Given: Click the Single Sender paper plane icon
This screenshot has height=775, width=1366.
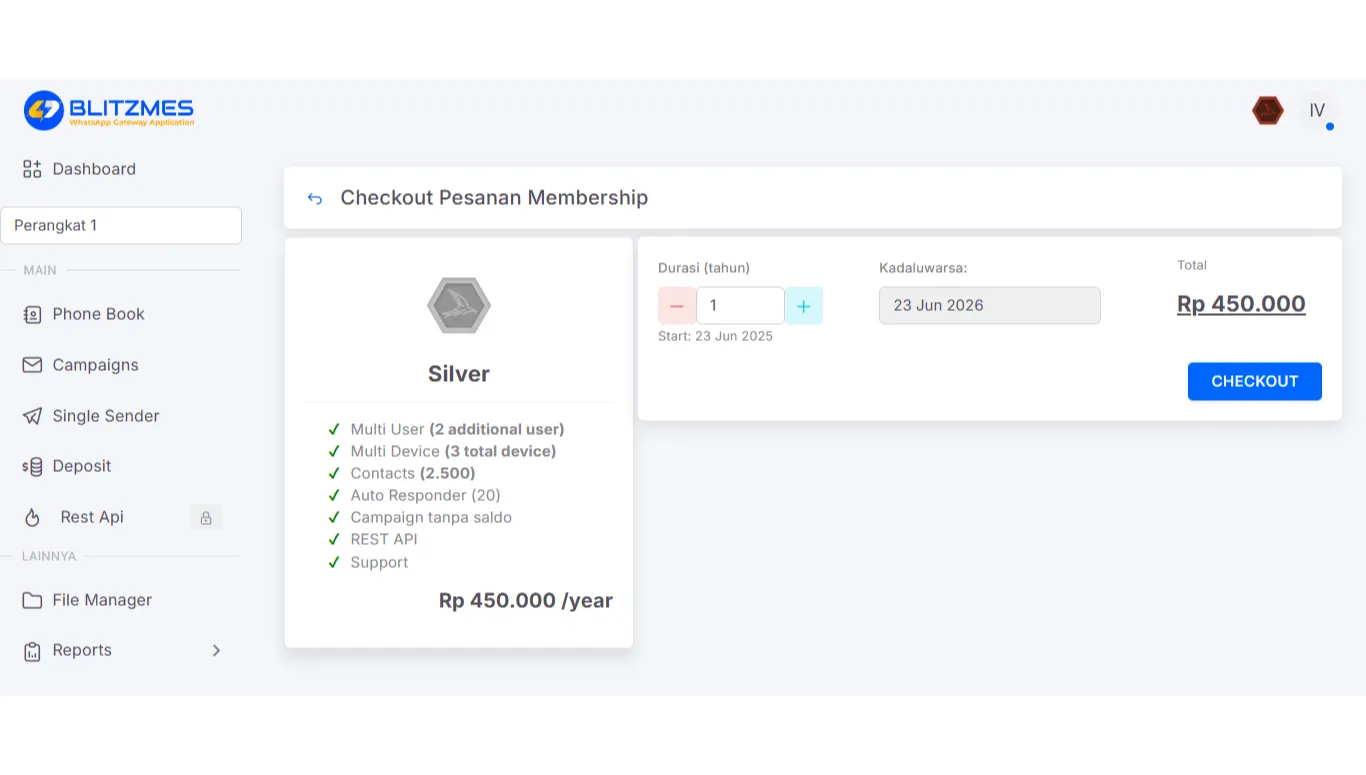Looking at the screenshot, I should click(x=32, y=416).
